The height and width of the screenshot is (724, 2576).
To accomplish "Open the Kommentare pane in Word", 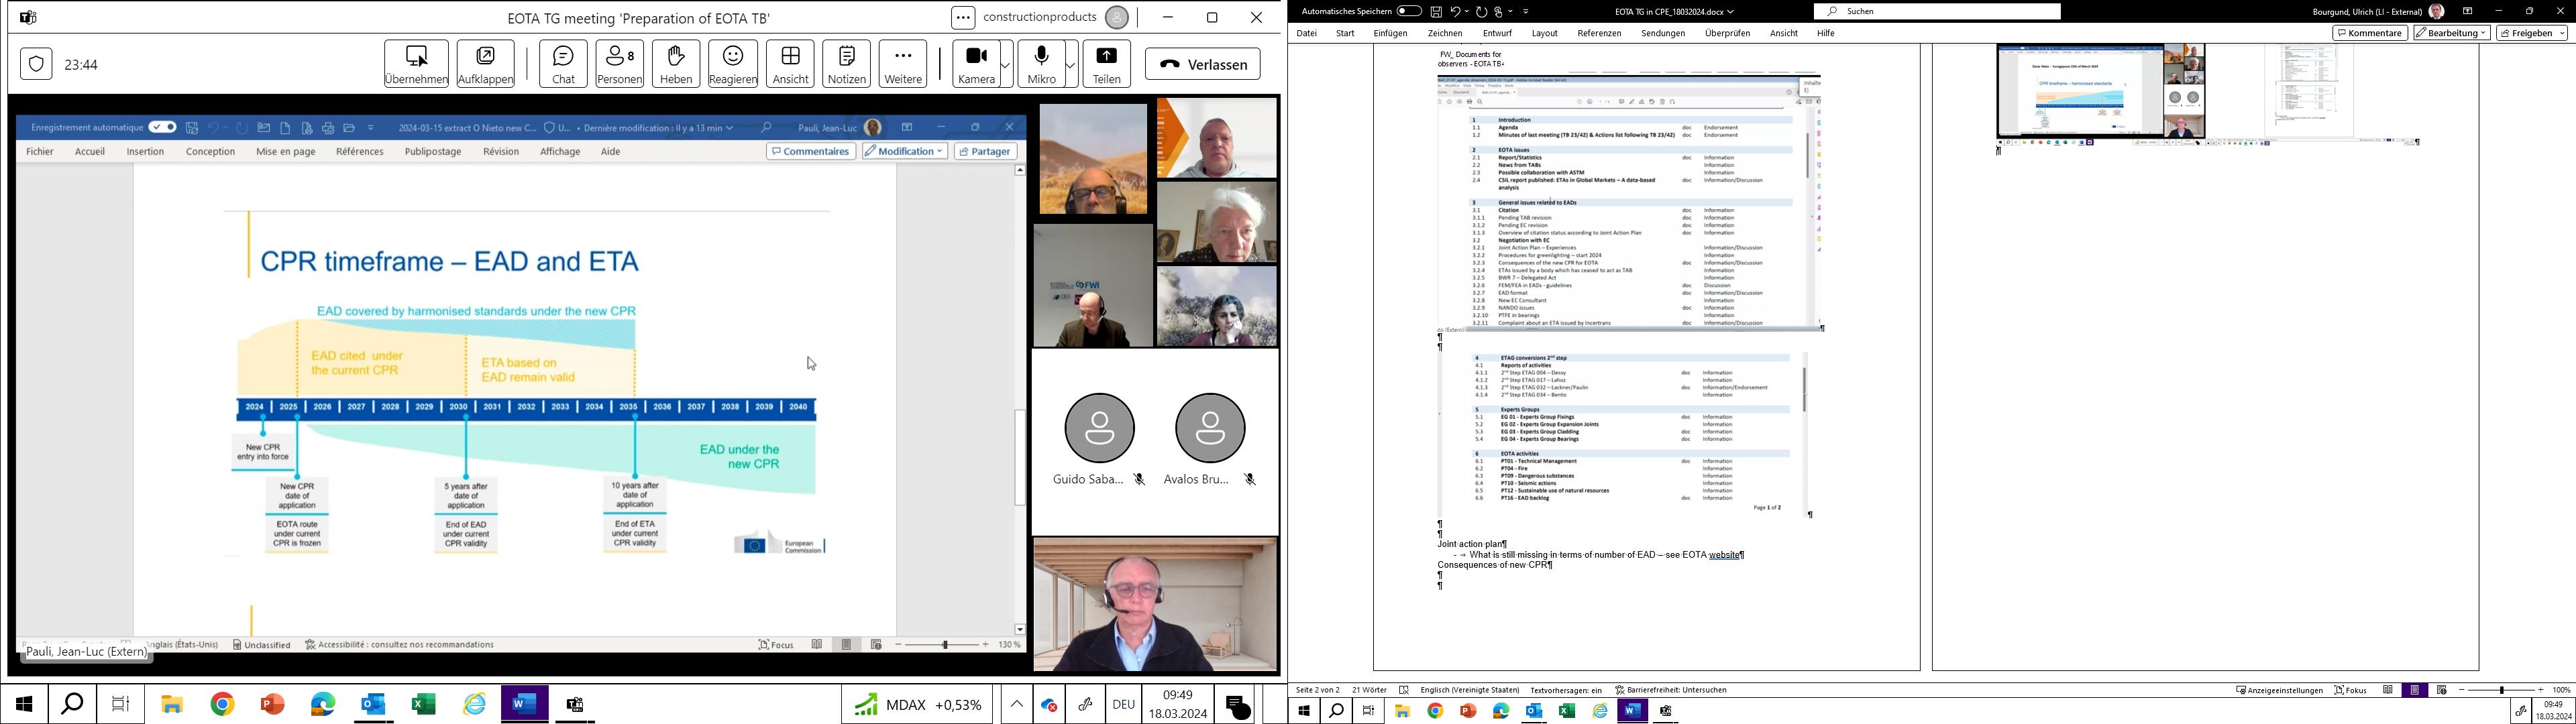I will (x=2369, y=33).
